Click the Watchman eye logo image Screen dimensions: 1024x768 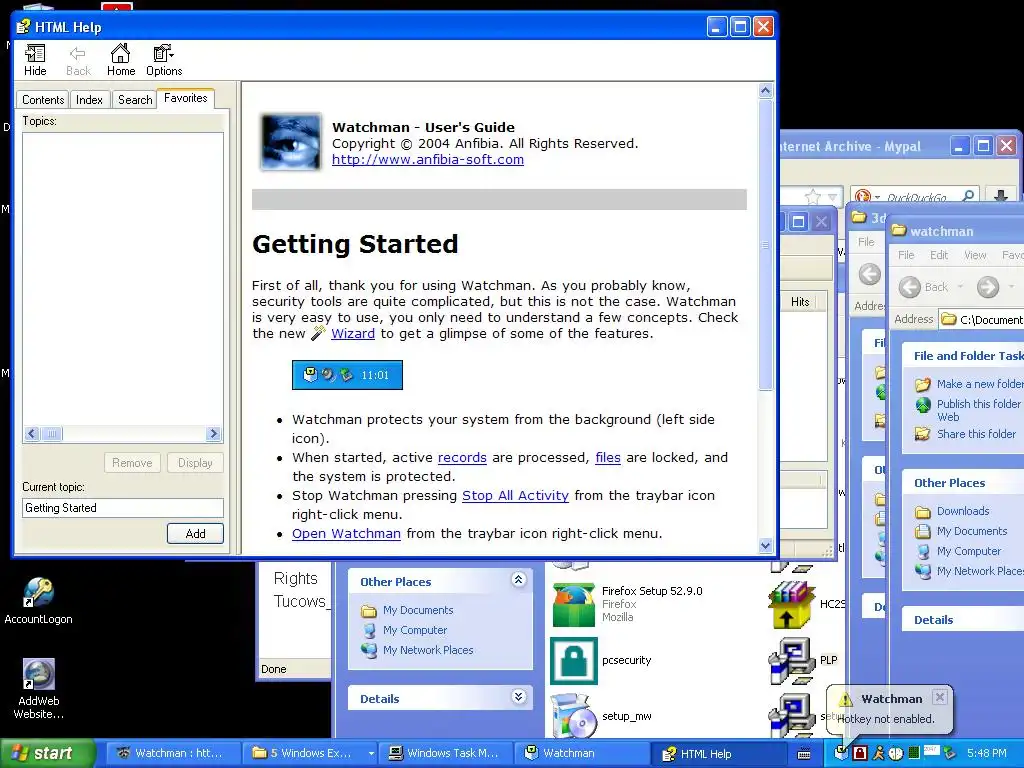(291, 142)
